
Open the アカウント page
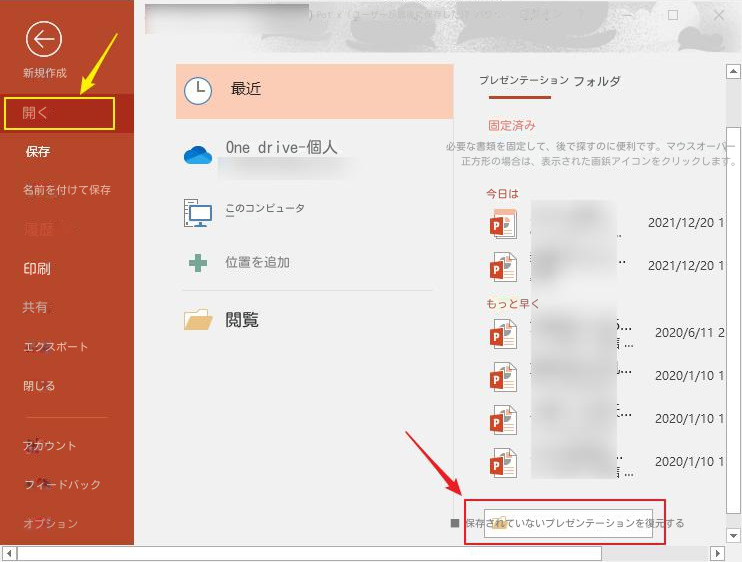50,445
